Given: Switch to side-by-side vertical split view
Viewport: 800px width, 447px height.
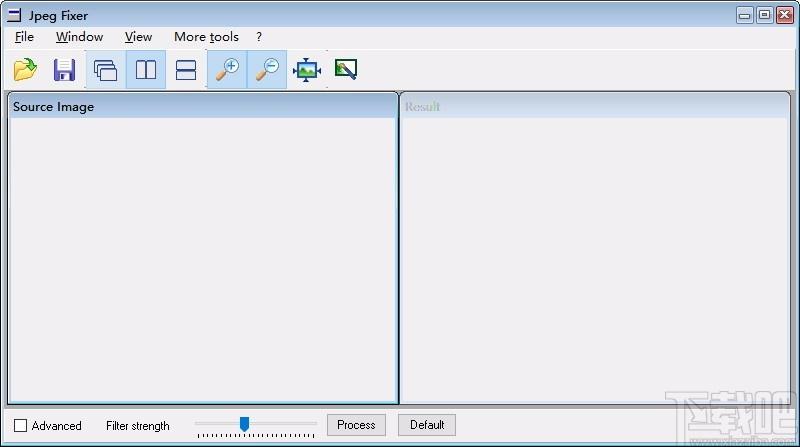Looking at the screenshot, I should (146, 70).
